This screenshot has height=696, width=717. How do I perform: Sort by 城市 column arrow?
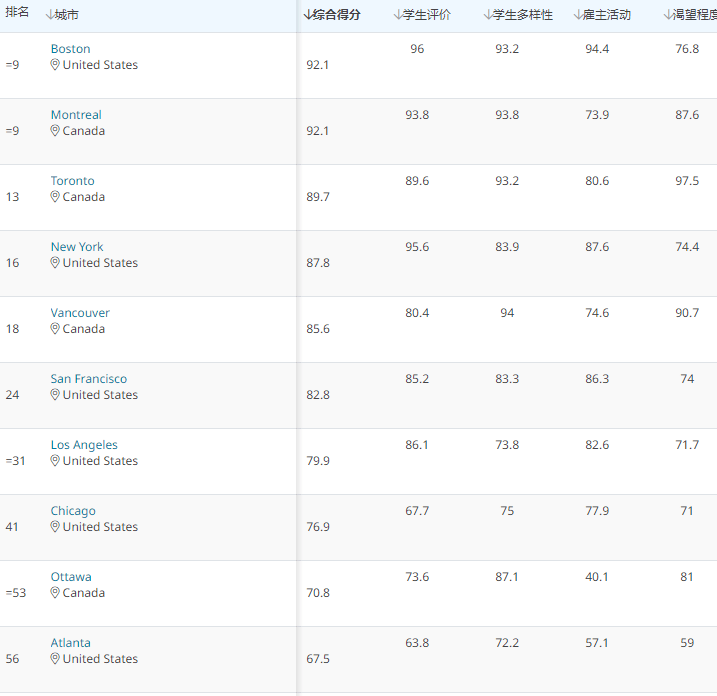pyautogui.click(x=50, y=15)
